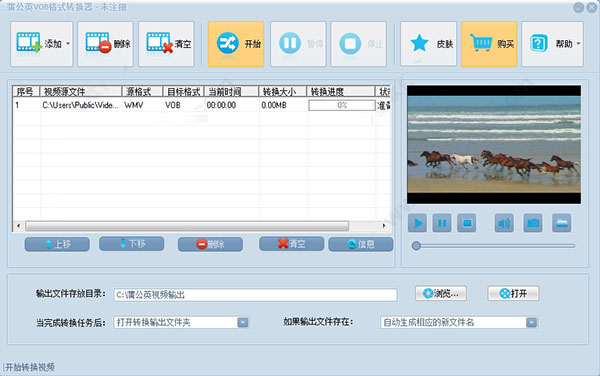
Task: Click the 上移 move up button
Action: pyautogui.click(x=57, y=244)
